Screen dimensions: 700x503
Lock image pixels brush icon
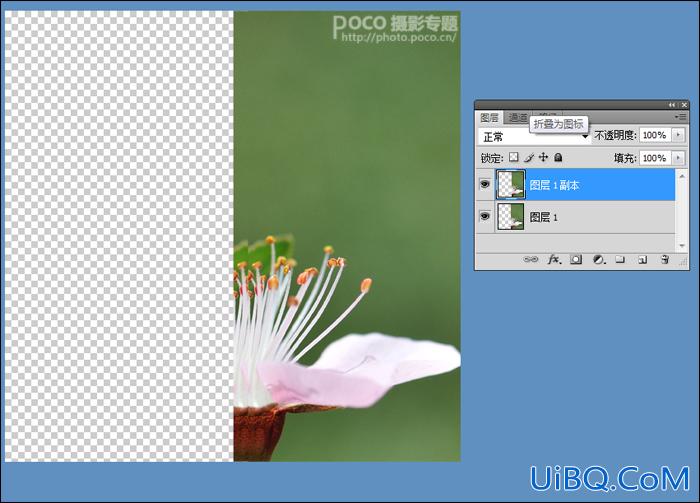[529, 157]
